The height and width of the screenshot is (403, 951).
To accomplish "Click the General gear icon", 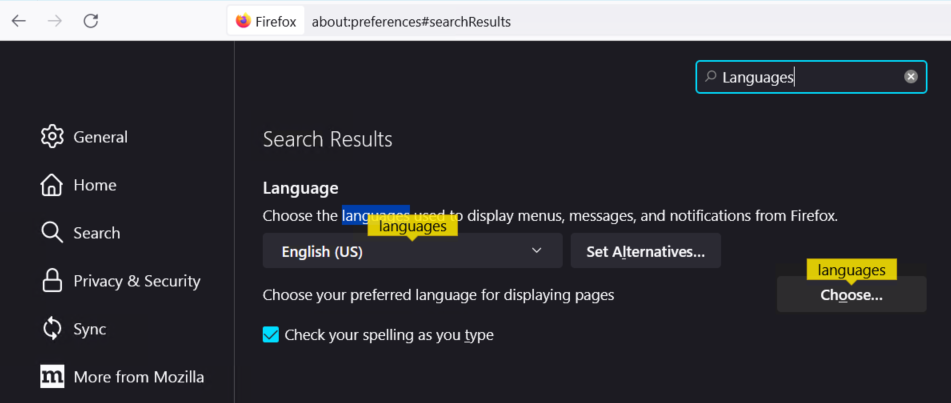I will tap(52, 137).
